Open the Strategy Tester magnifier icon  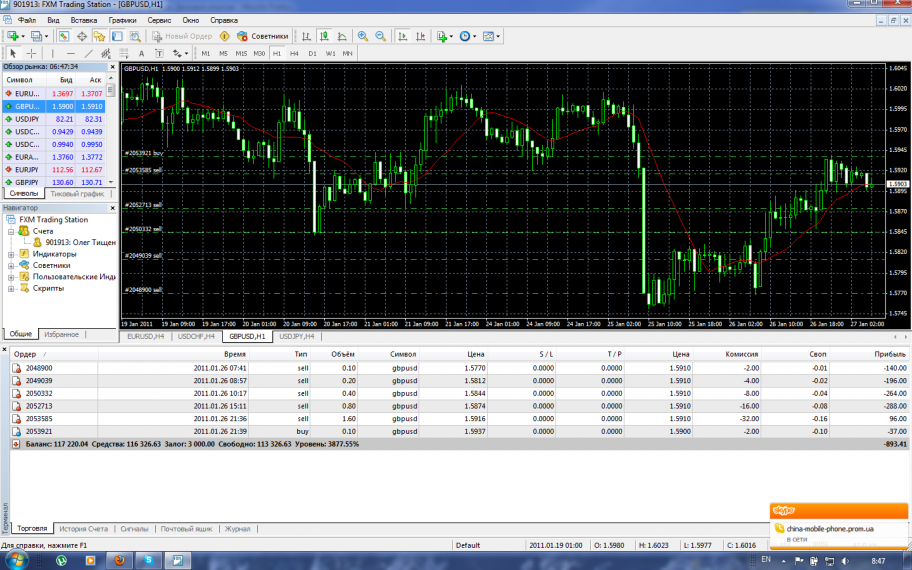click(135, 36)
